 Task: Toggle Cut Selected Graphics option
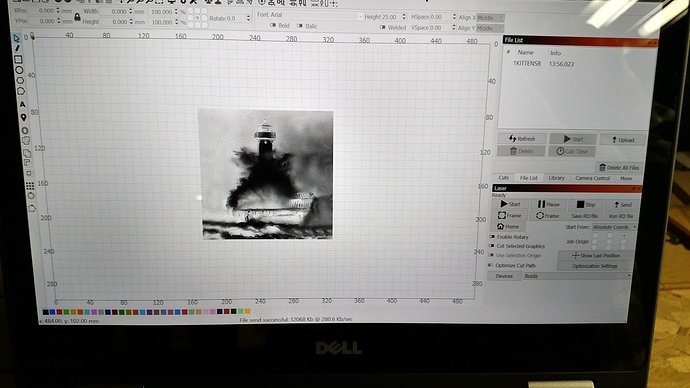point(492,246)
